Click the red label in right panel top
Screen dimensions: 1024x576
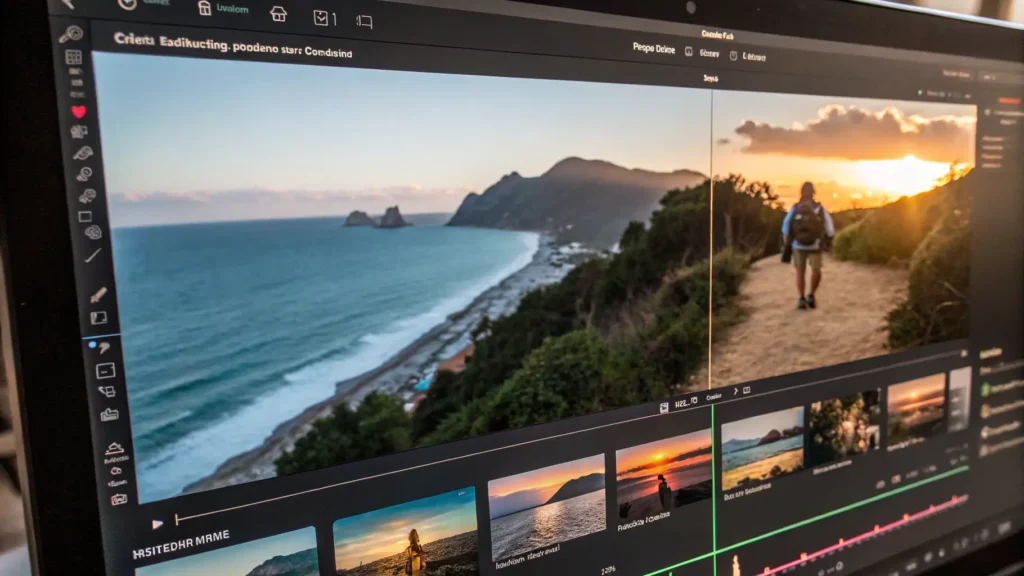point(1009,101)
